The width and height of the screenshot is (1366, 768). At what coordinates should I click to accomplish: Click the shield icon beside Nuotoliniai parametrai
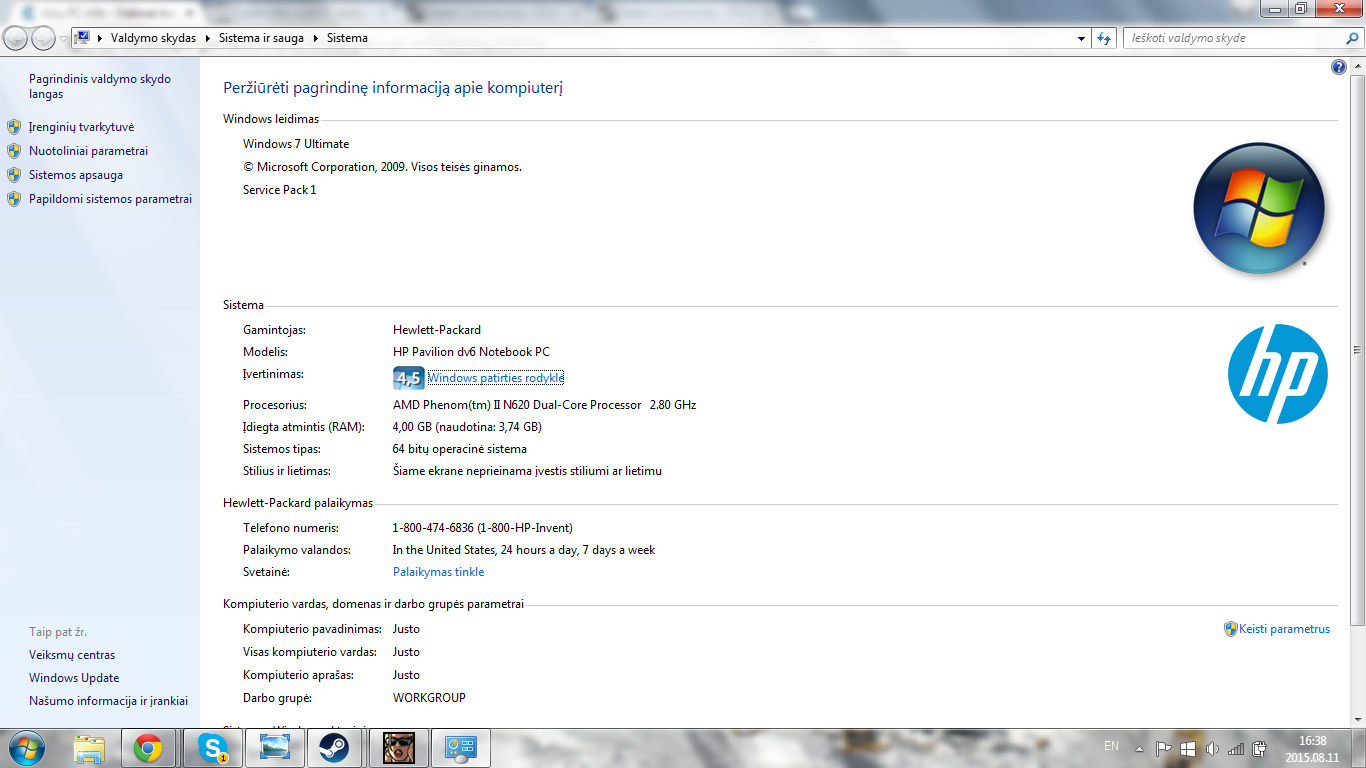pyautogui.click(x=14, y=151)
